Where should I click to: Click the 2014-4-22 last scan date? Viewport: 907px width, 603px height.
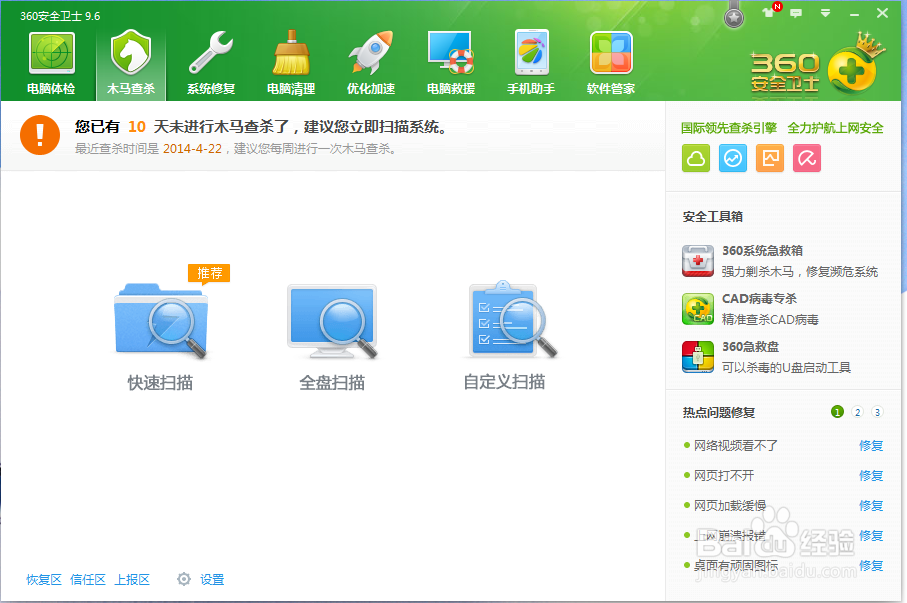[193, 149]
